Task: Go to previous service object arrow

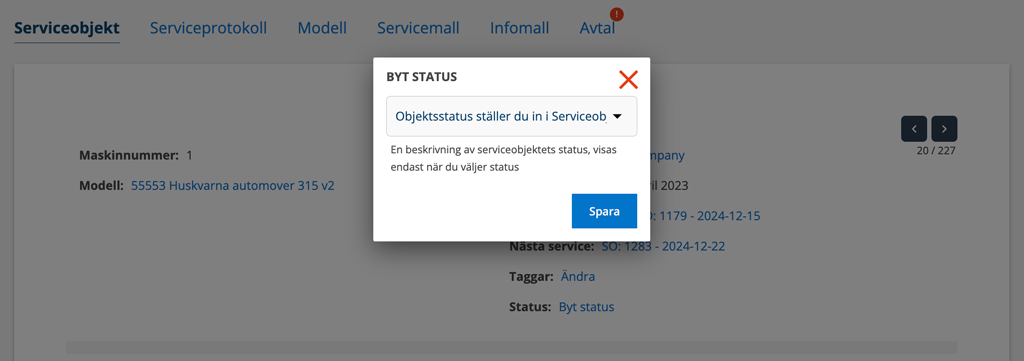Action: 914,129
